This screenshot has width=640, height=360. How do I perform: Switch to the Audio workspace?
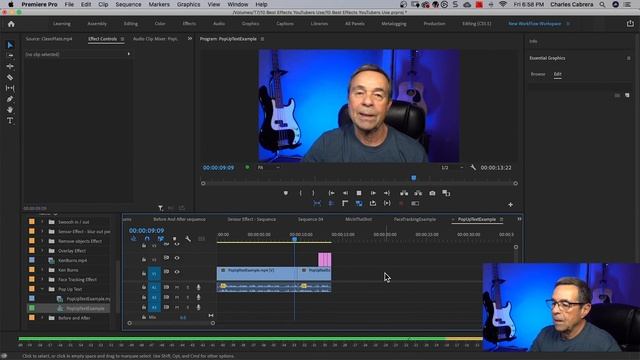pyautogui.click(x=219, y=24)
